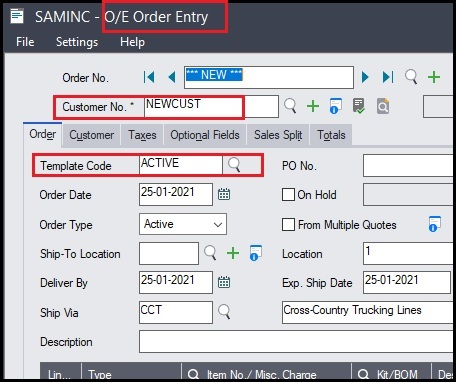Open Ship-To Location finder magnifier

tap(210, 253)
